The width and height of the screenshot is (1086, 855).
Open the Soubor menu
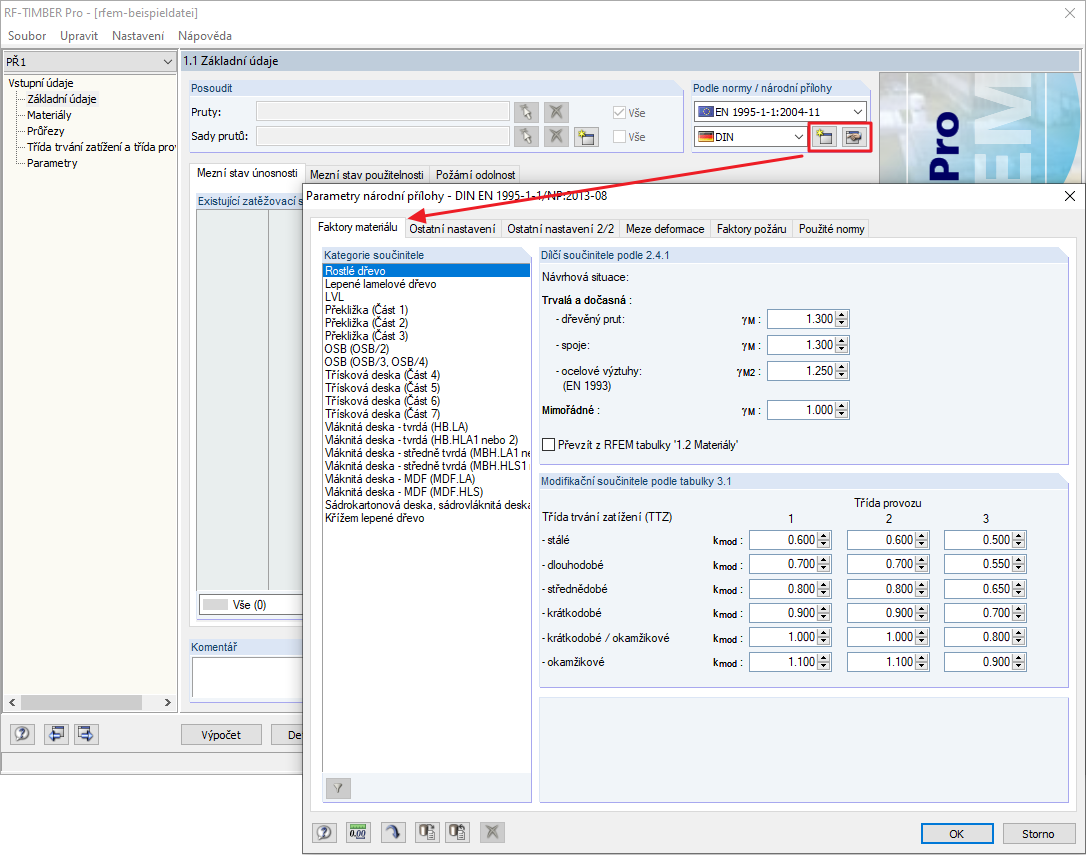click(x=27, y=36)
